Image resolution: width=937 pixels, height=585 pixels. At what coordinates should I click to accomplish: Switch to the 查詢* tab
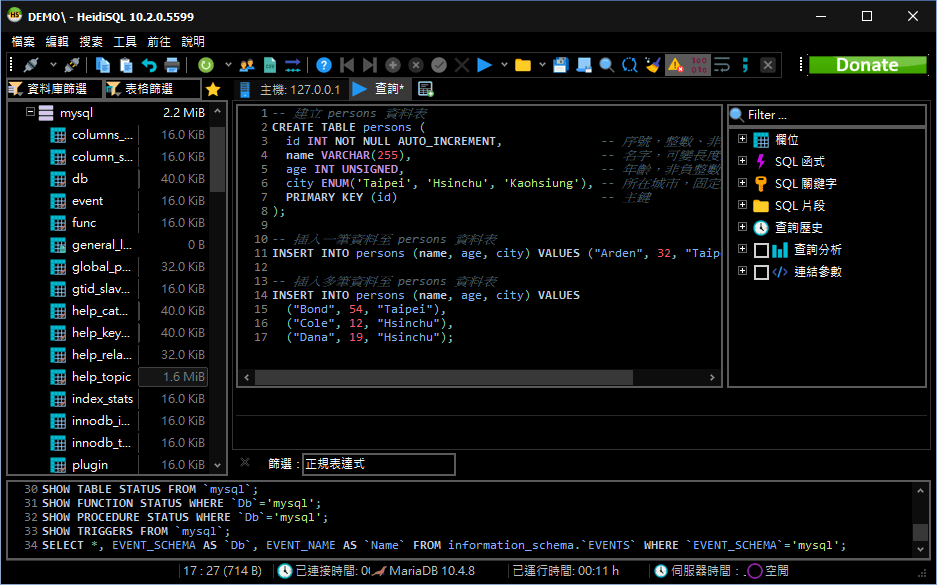[x=379, y=89]
